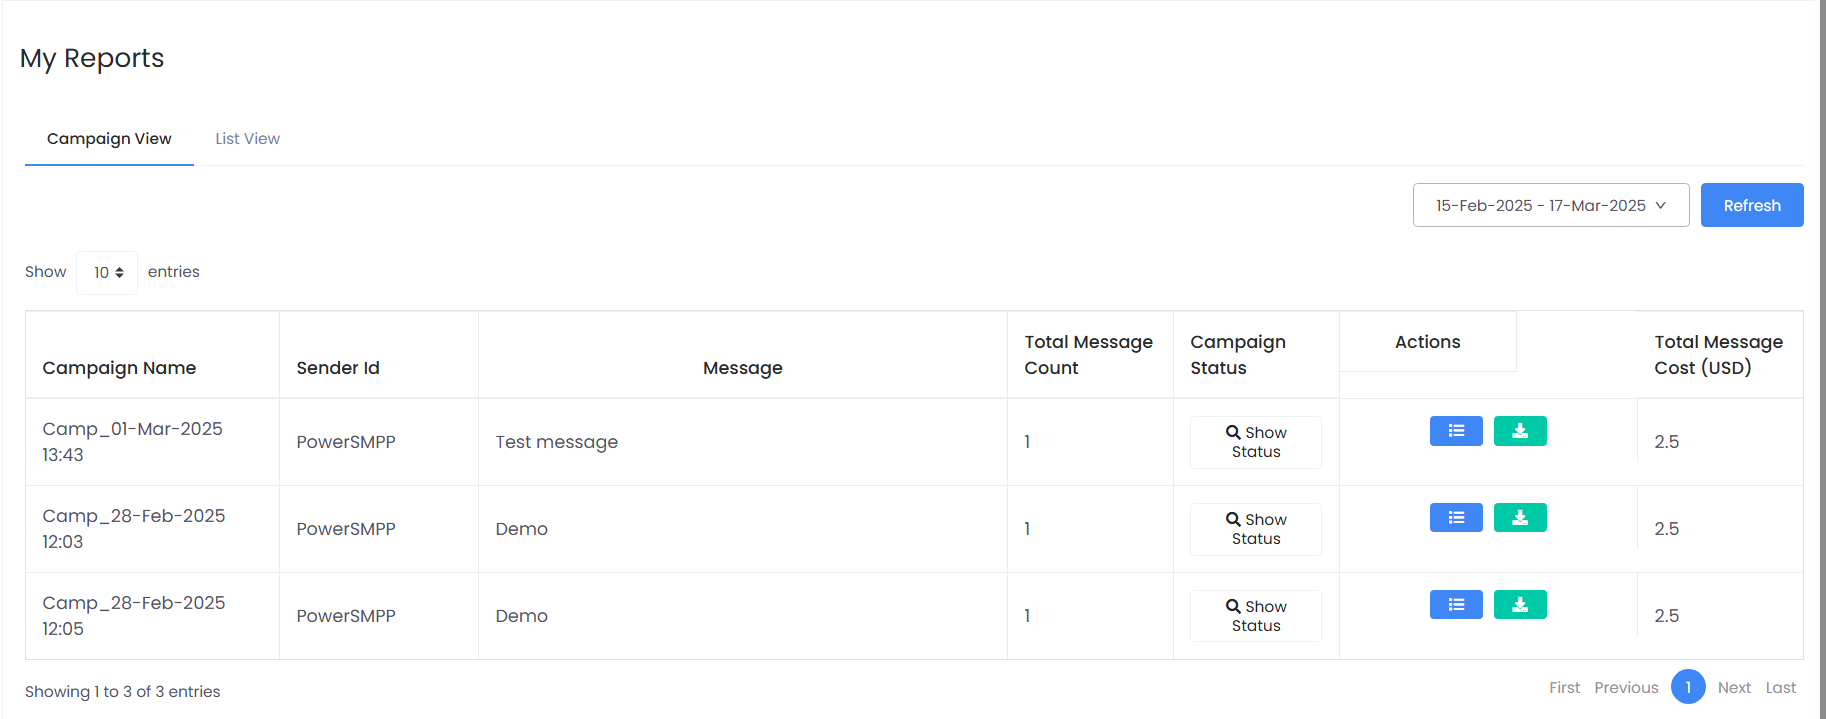Select the Campaign View tab
This screenshot has width=1826, height=719.
(109, 139)
